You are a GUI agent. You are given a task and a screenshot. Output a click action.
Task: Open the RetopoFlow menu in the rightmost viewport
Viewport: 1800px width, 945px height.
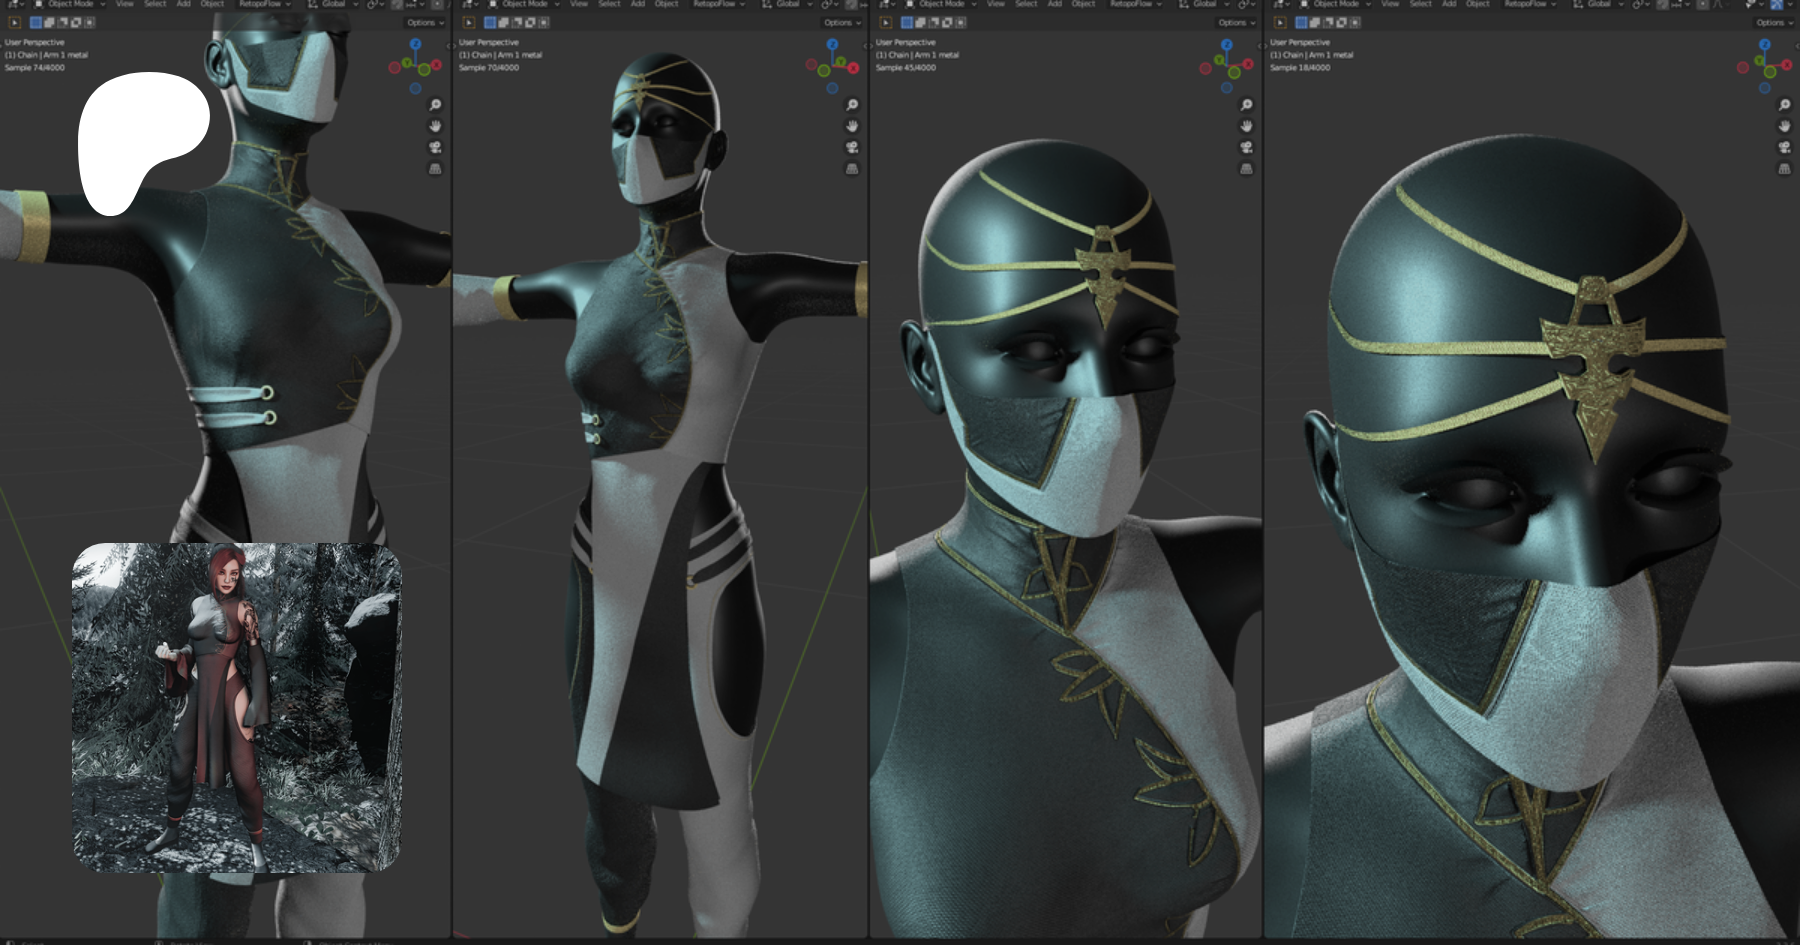tap(1530, 4)
